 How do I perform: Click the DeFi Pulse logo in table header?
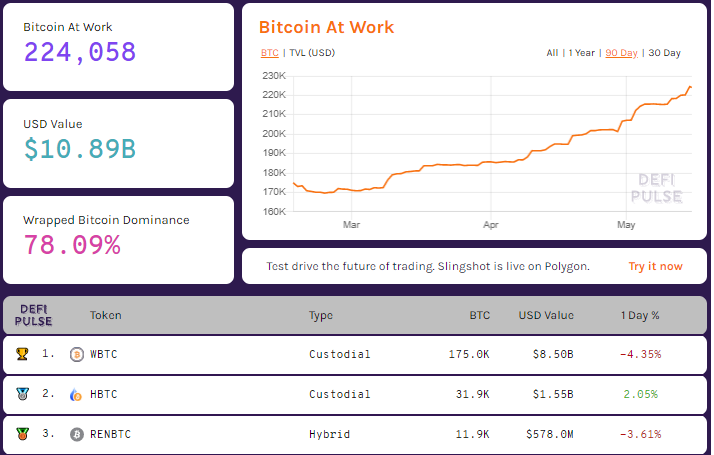click(34, 315)
